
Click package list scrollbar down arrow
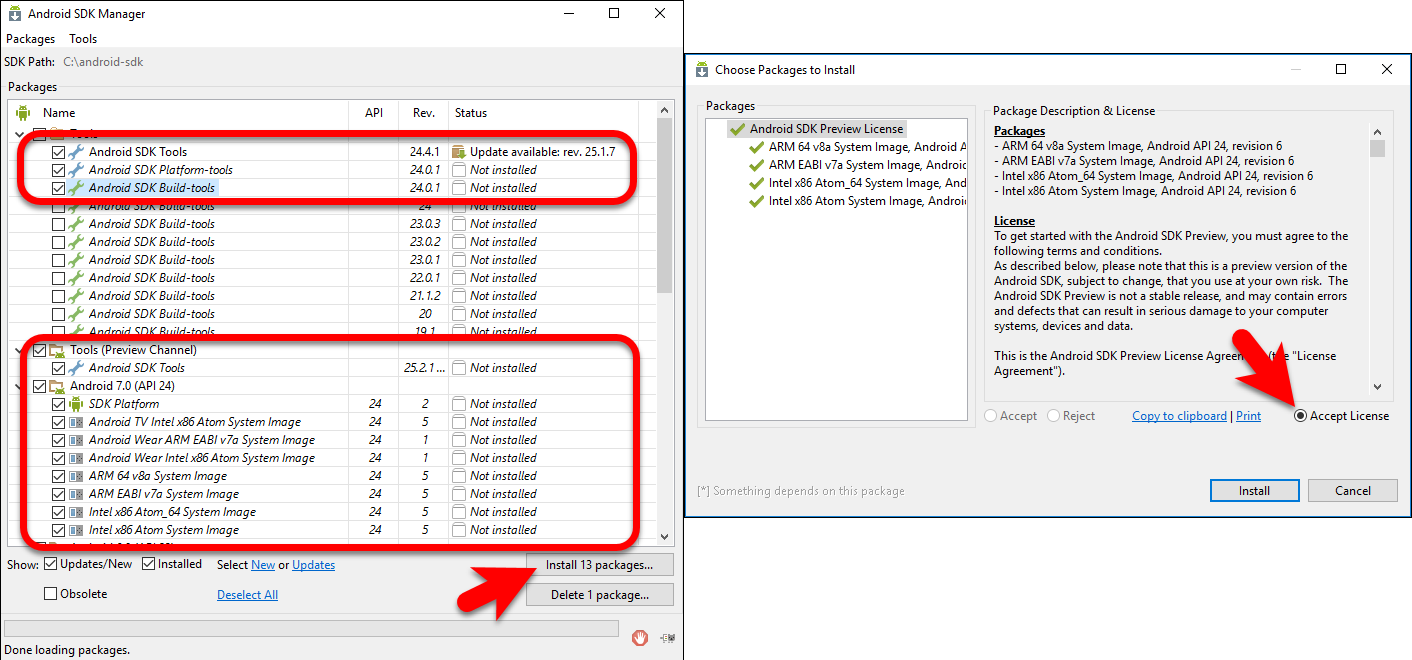click(665, 537)
